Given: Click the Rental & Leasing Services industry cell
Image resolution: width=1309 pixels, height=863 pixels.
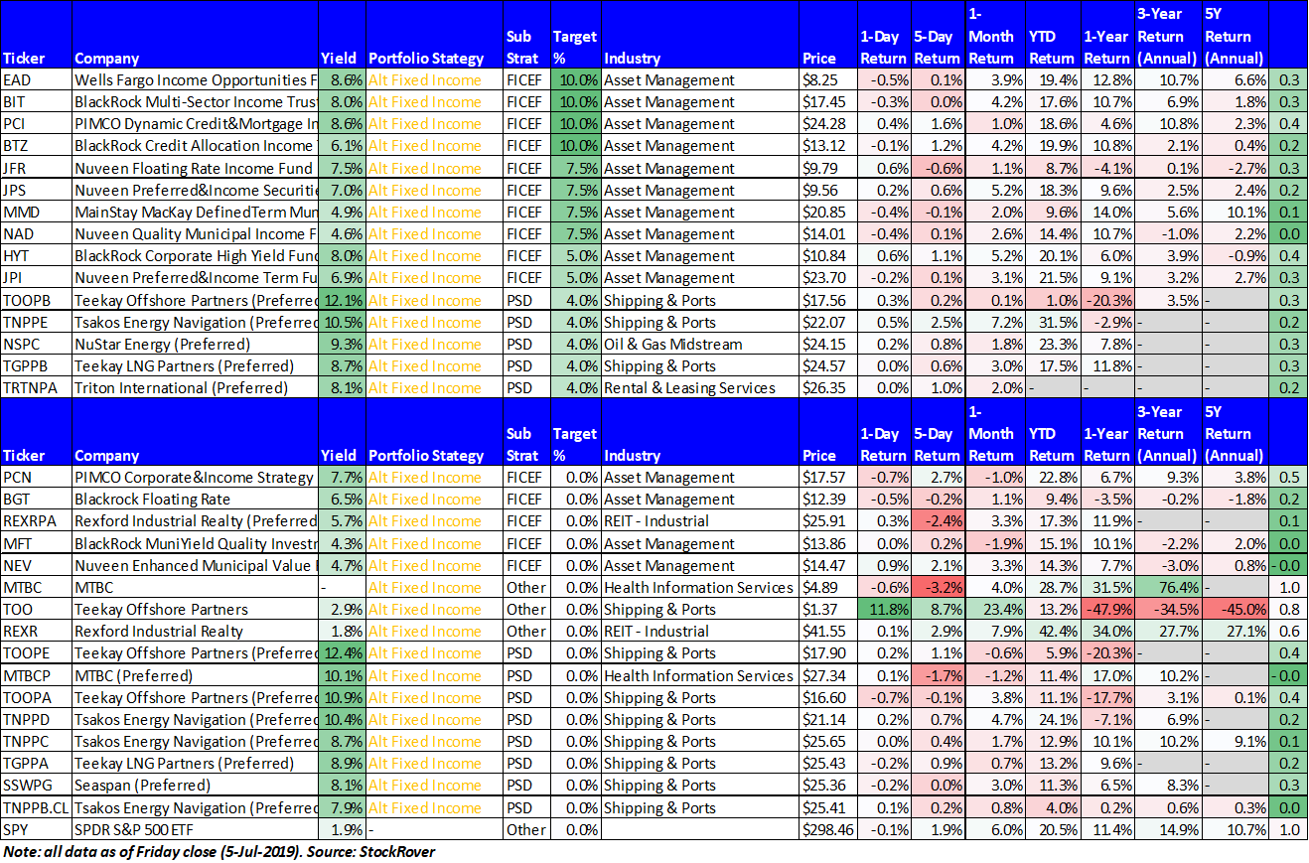Looking at the screenshot, I should coord(699,388).
